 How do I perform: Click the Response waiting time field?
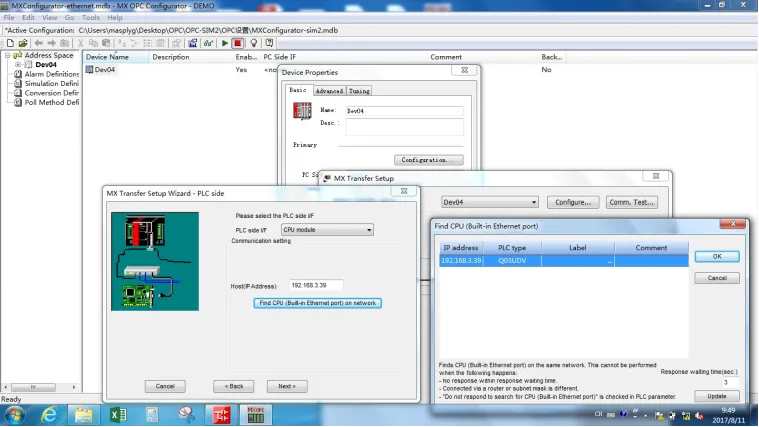click(x=730, y=382)
